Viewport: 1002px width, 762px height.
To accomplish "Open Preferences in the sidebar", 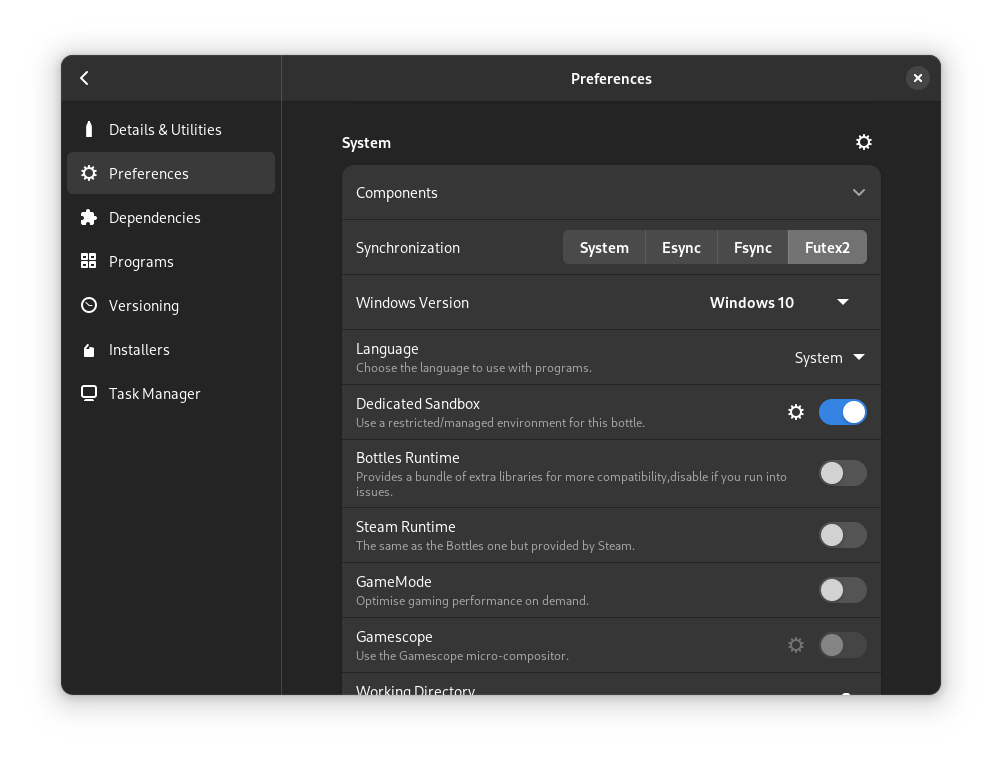I will coord(171,173).
